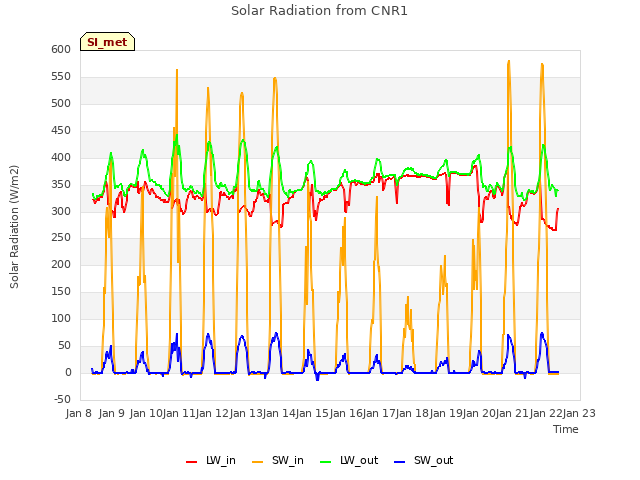Click the Jan 14 x-axis label
Screen dimensions: 640x480
point(279,413)
